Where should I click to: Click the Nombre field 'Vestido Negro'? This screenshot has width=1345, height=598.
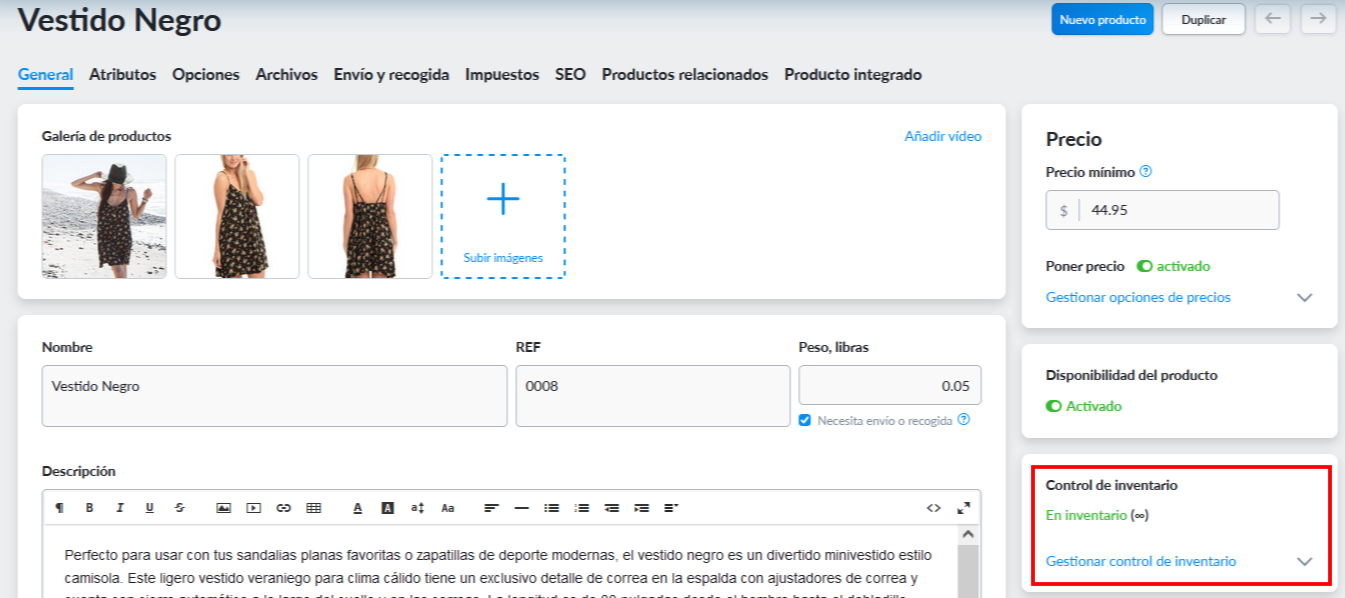coord(275,396)
